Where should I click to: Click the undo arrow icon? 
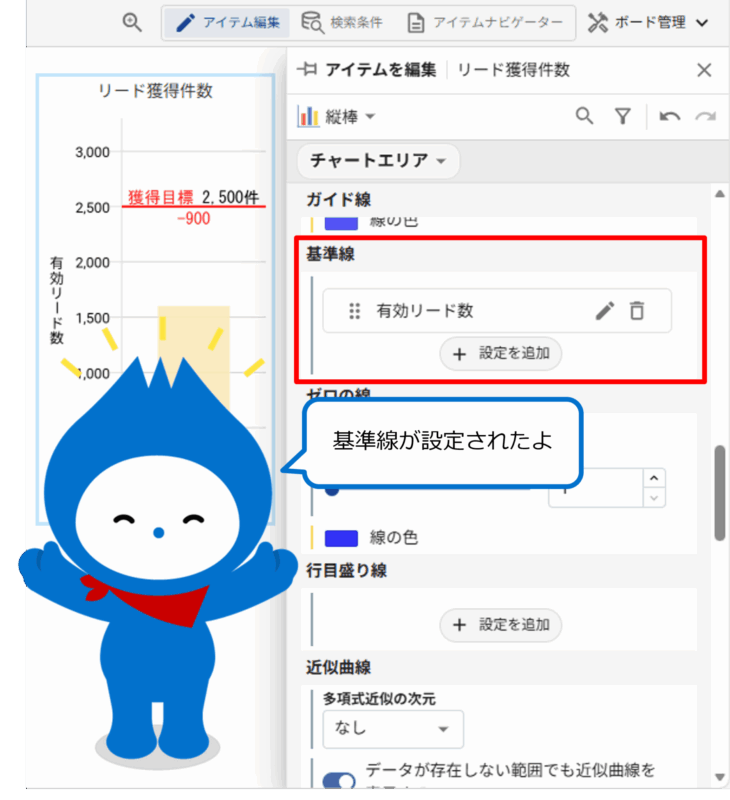(669, 117)
